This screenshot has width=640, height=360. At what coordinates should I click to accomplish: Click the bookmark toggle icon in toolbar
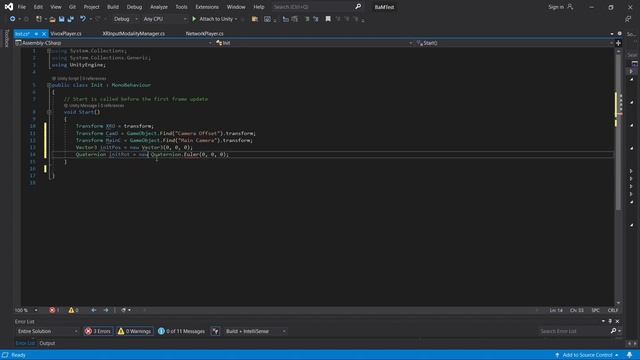click(x=328, y=19)
